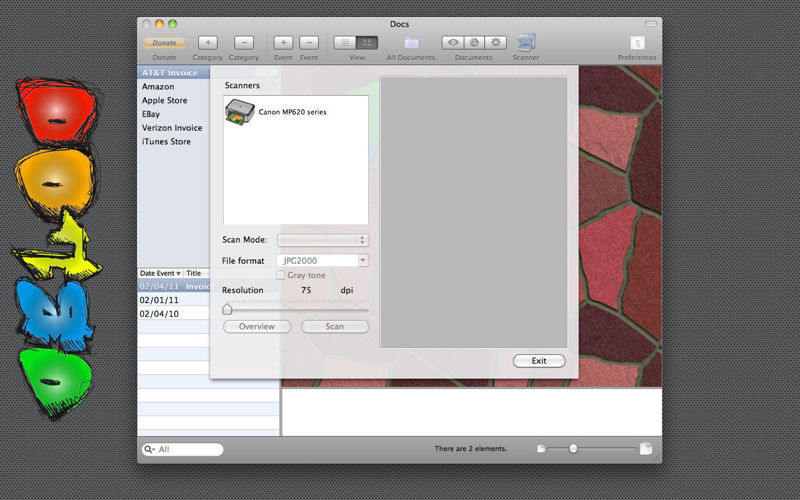Remove a category with the minus button
Screen dimensions: 800x500
point(244,43)
